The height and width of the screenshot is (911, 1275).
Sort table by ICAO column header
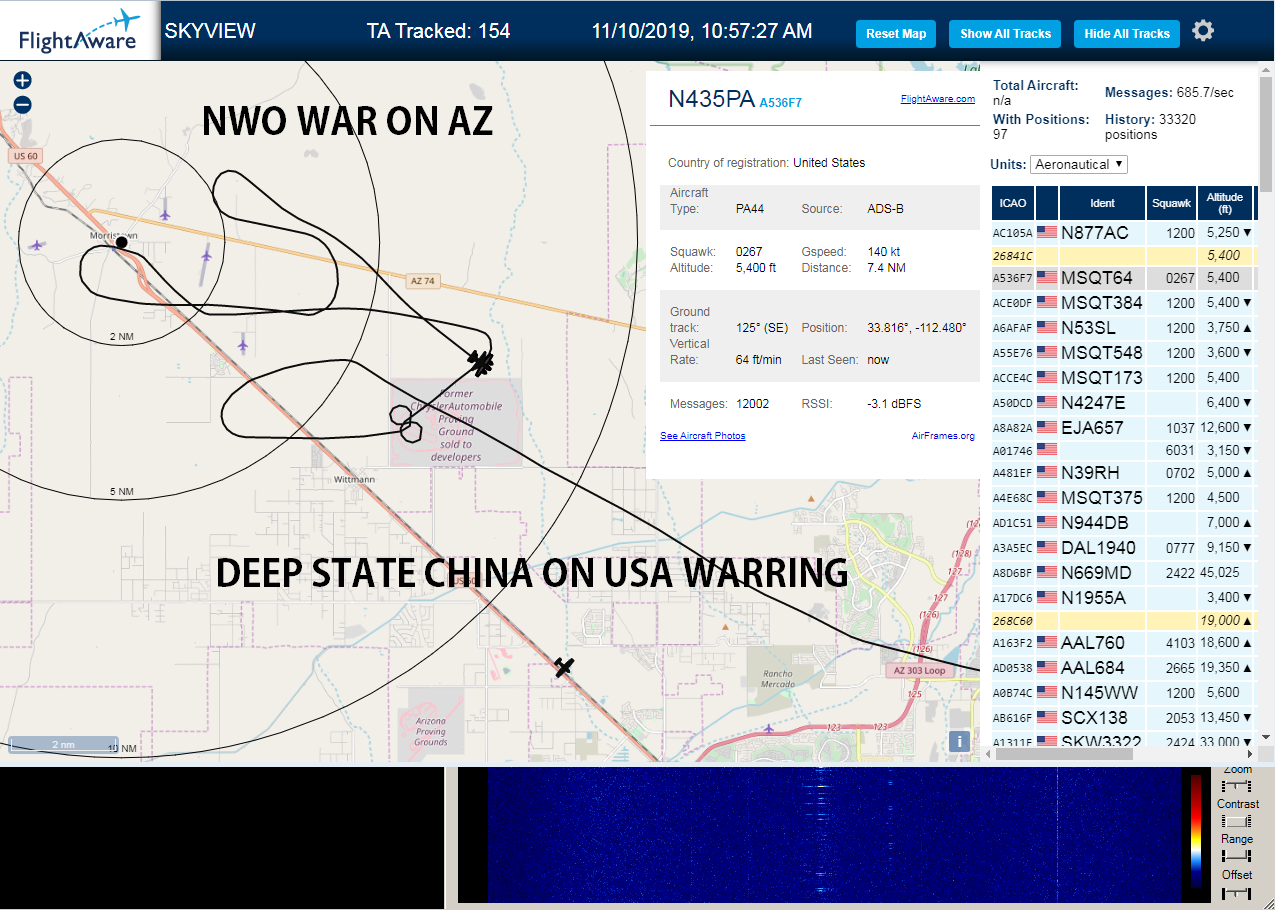coord(1012,203)
